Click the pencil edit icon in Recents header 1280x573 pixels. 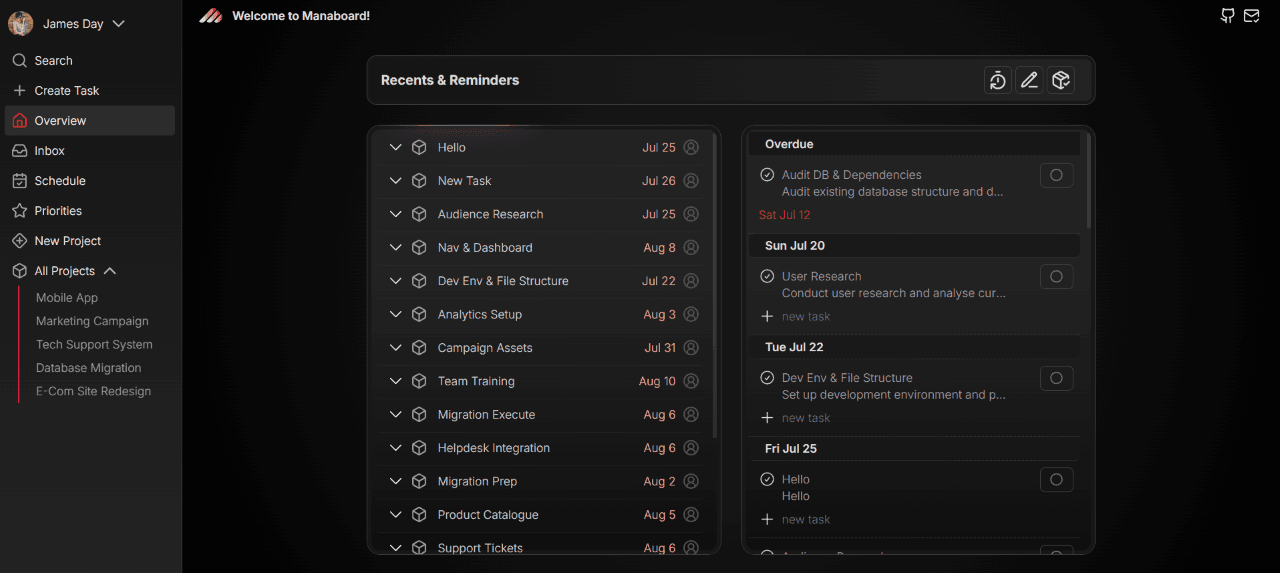click(1029, 80)
